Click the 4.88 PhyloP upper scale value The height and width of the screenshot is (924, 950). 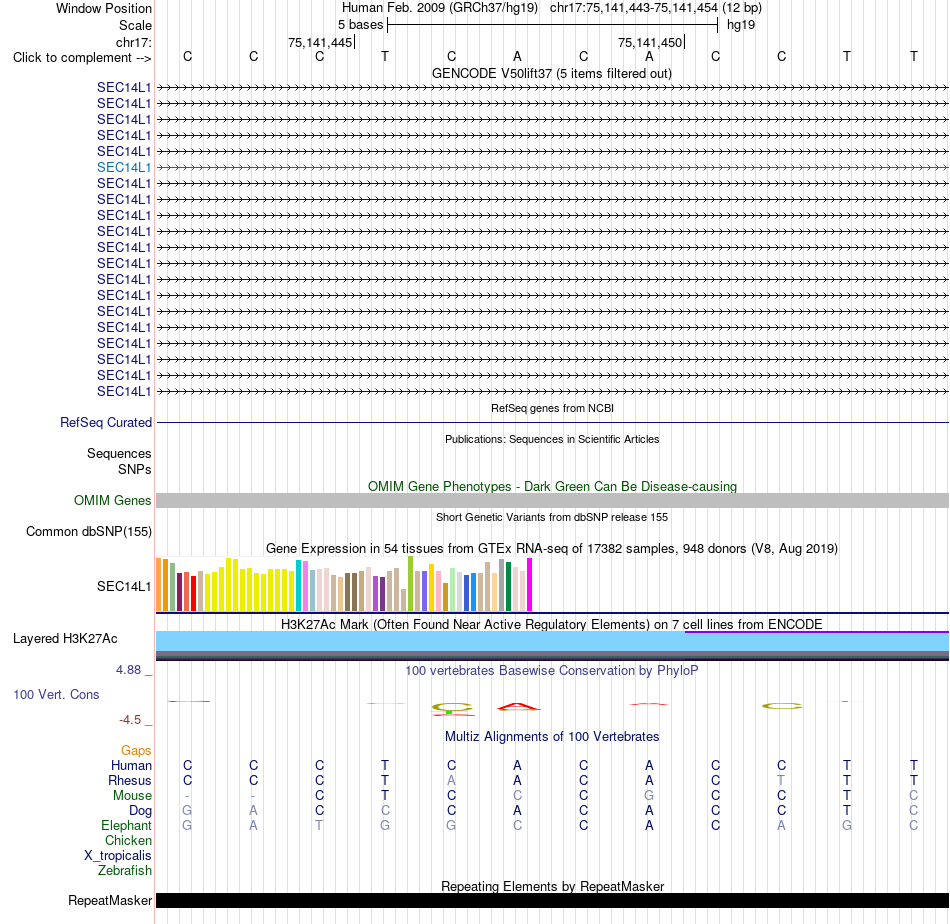coord(128,670)
